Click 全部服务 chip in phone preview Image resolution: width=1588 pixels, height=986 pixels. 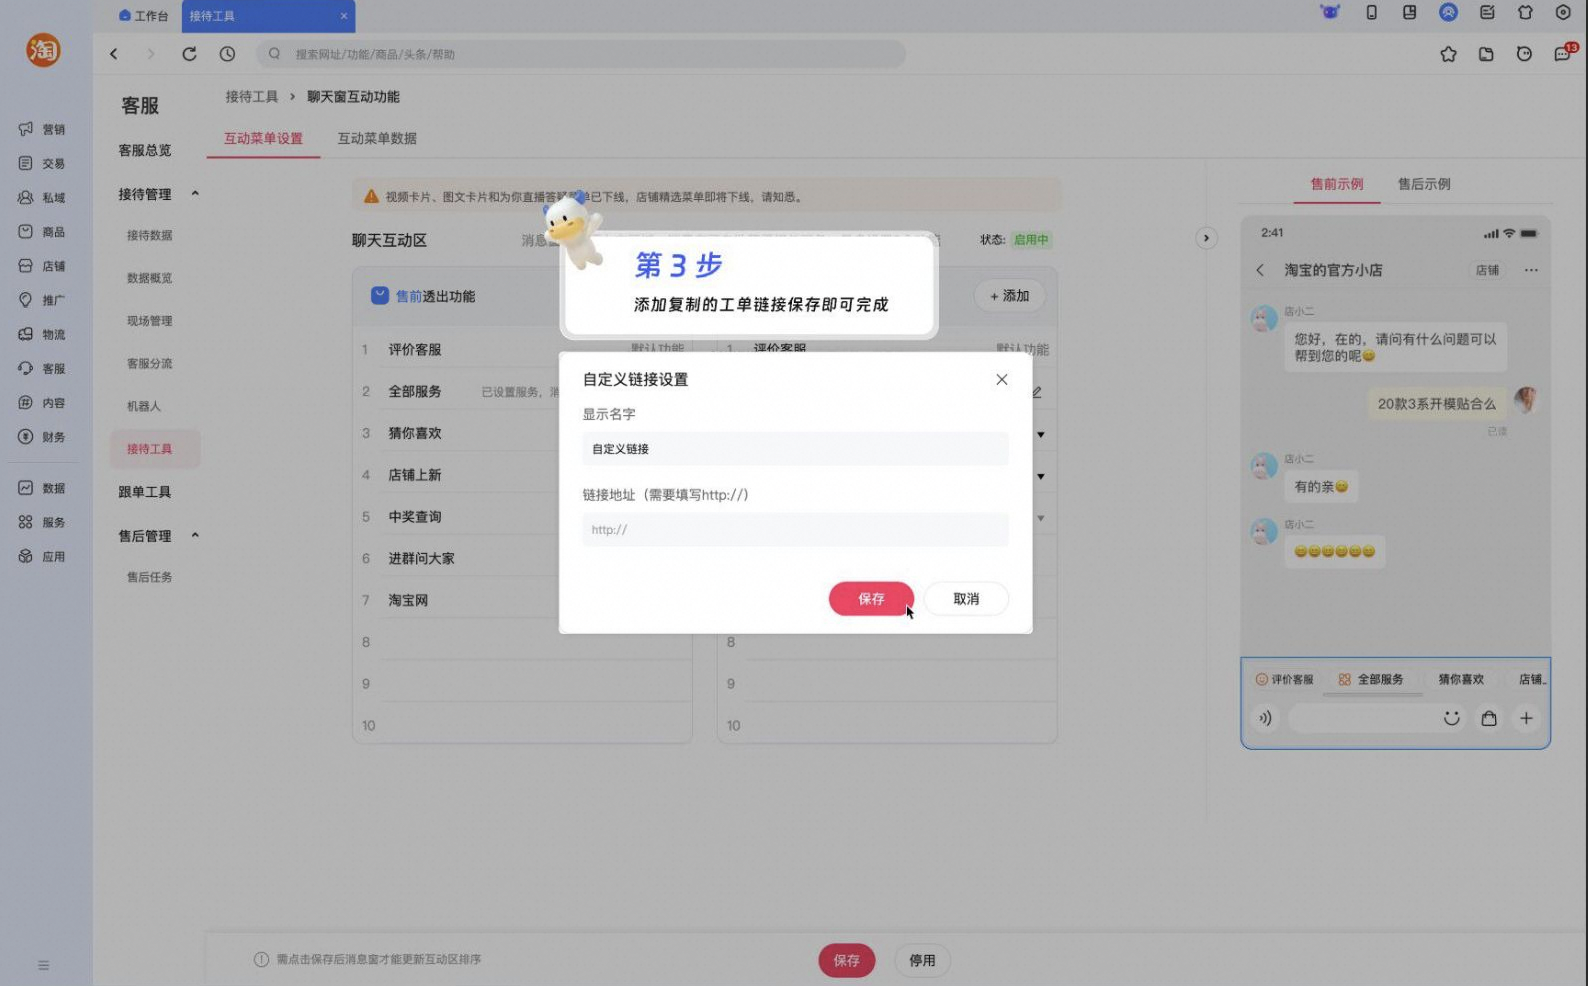tap(1372, 679)
